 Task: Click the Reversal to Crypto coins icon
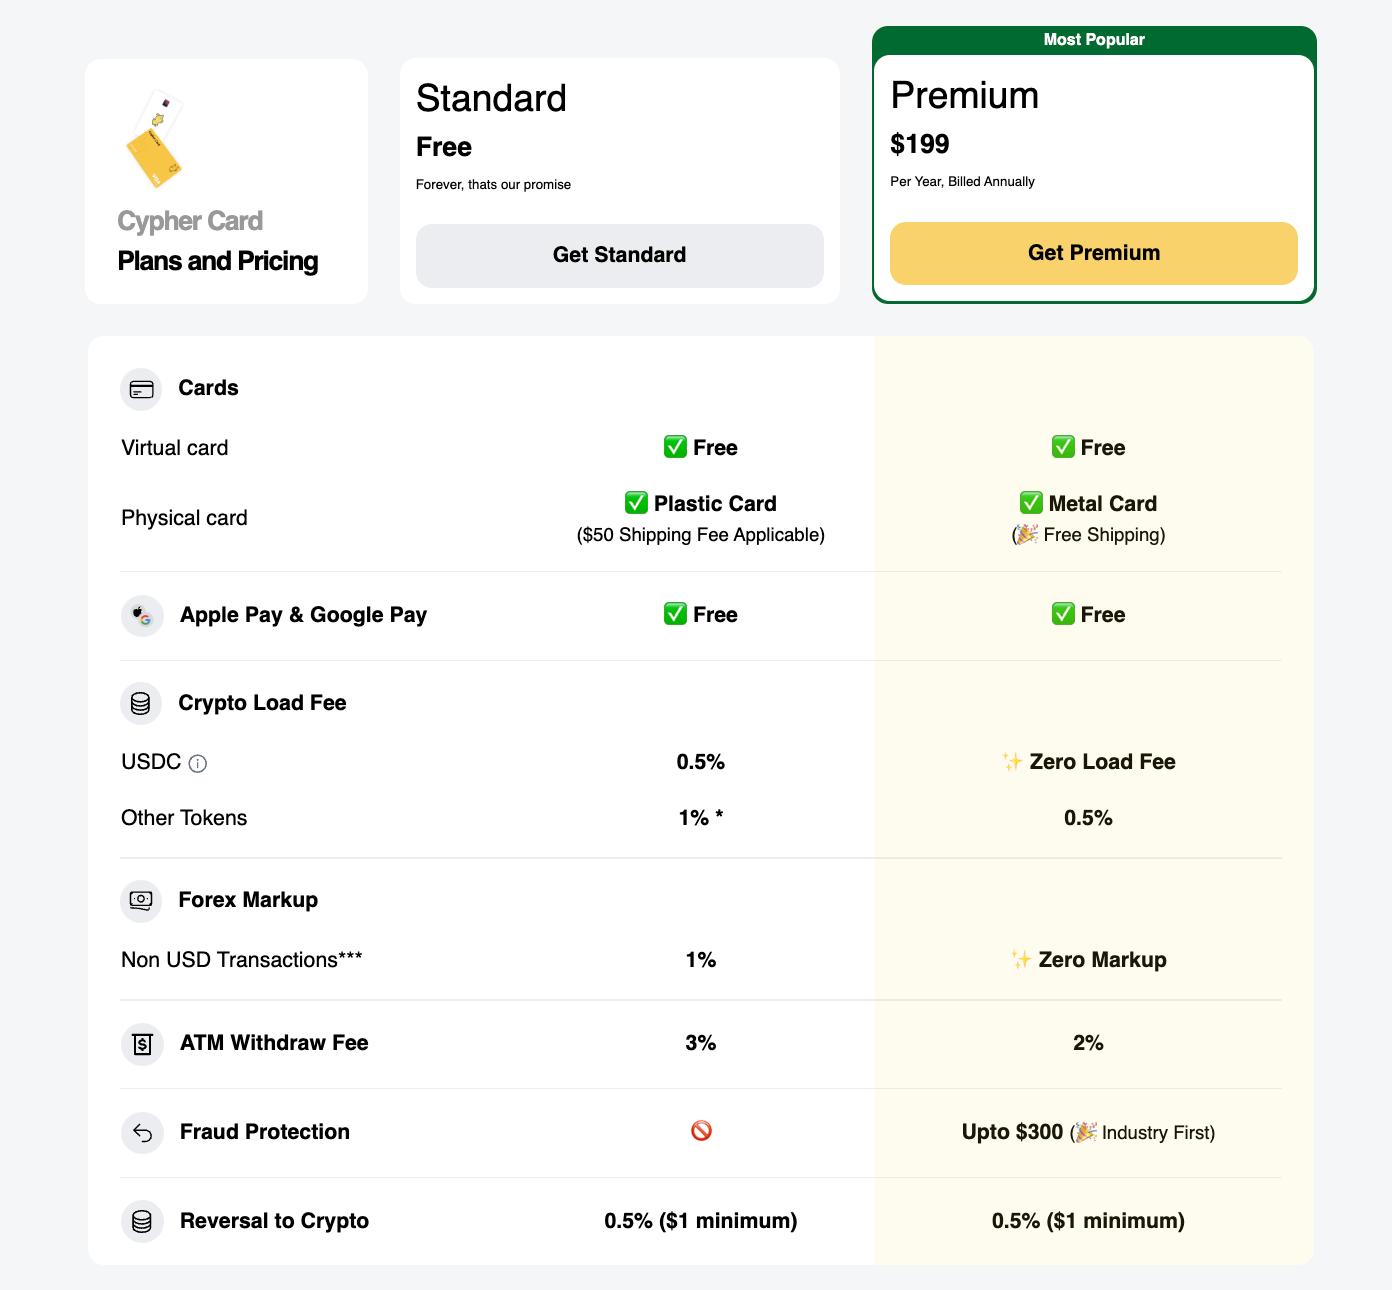point(142,1222)
